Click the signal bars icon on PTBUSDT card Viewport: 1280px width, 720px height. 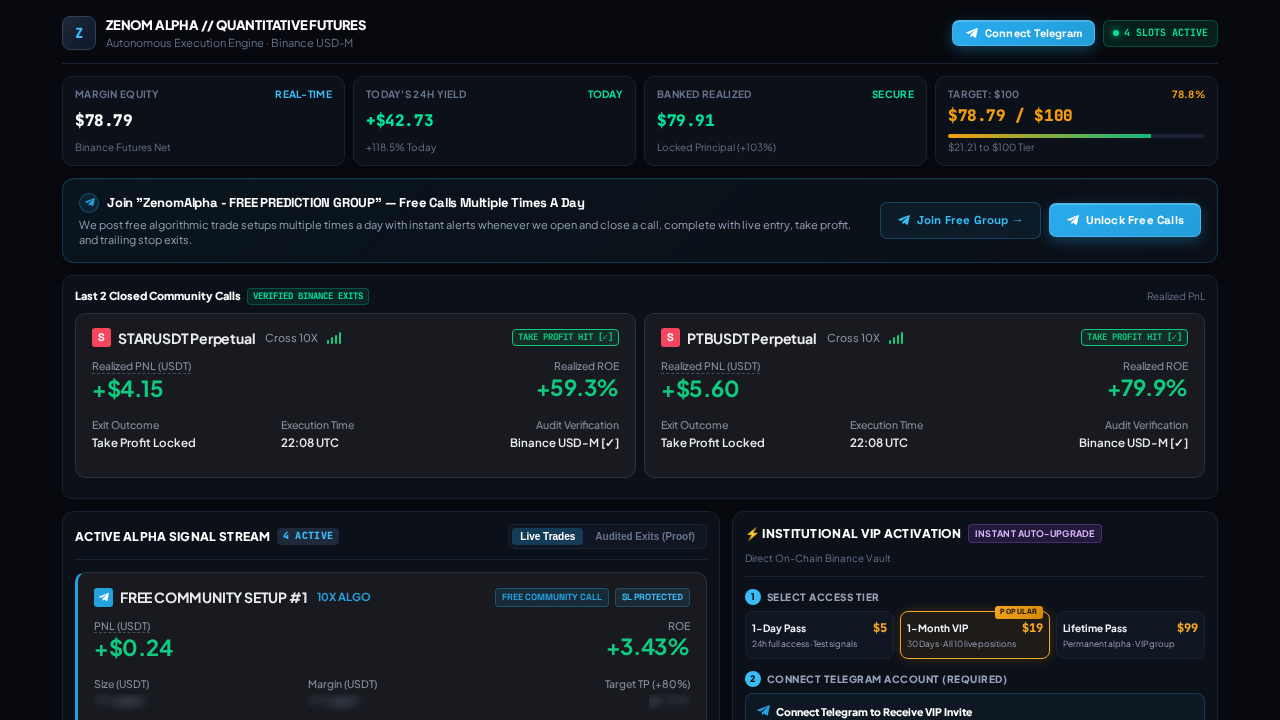coord(896,338)
